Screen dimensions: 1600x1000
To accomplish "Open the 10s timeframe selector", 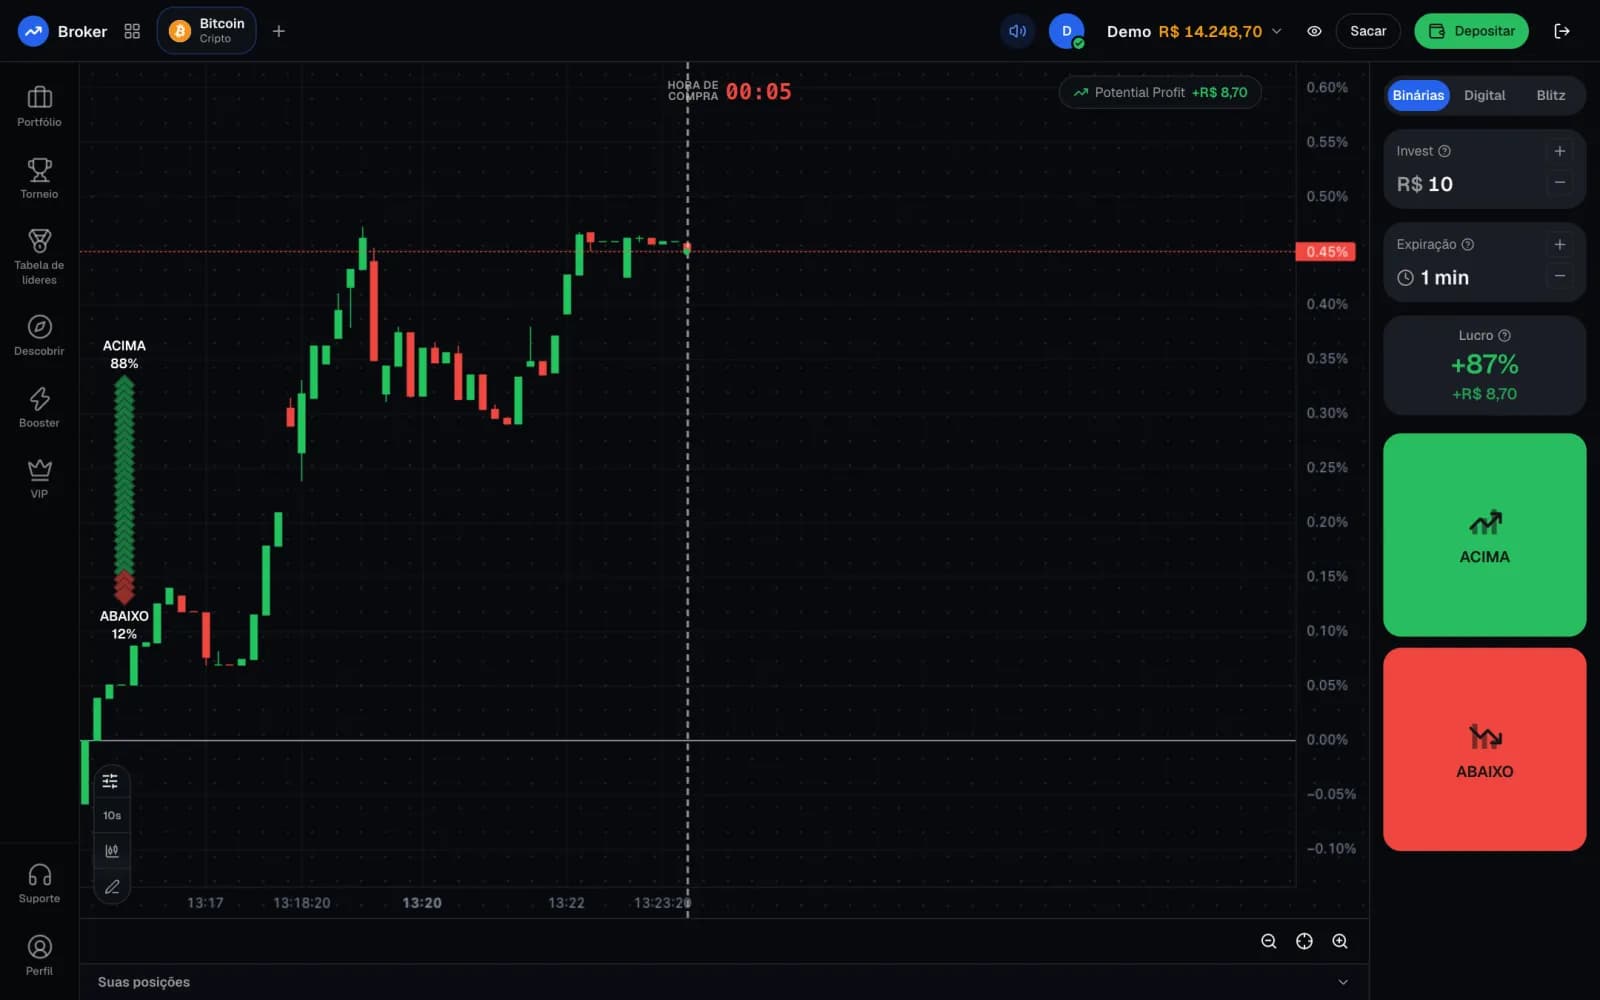I will pos(111,816).
